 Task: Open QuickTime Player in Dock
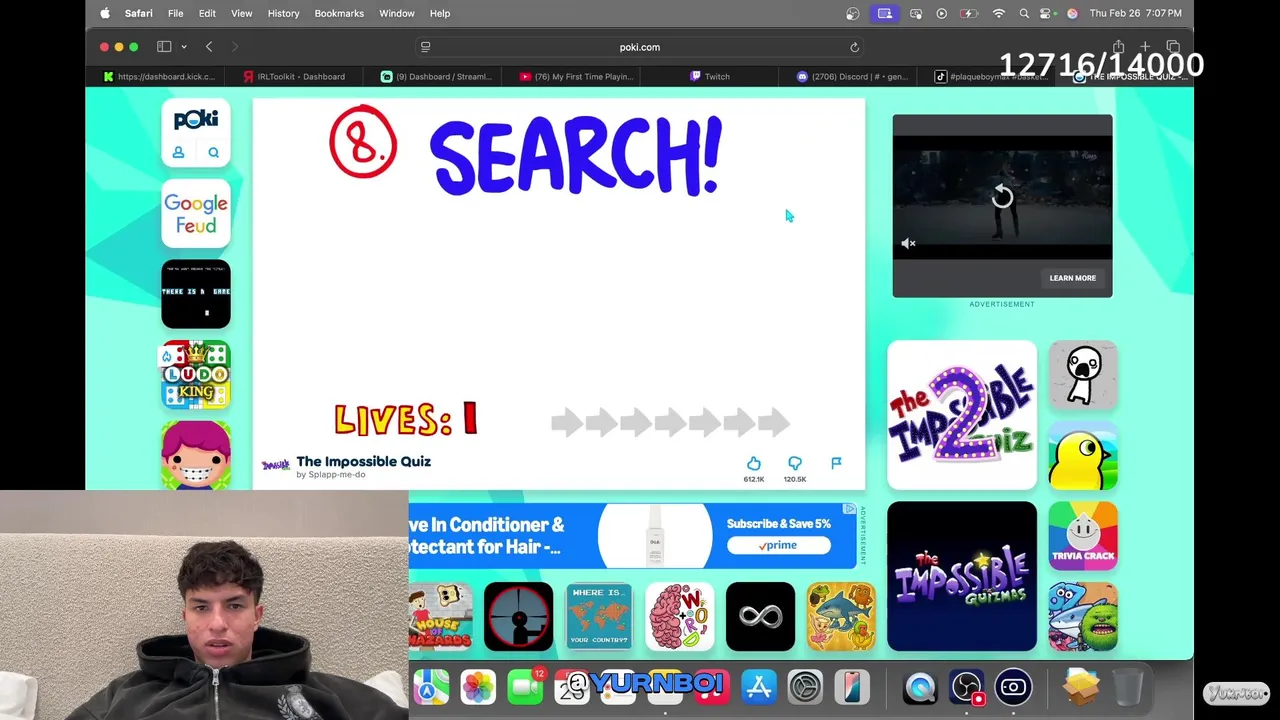(920, 687)
